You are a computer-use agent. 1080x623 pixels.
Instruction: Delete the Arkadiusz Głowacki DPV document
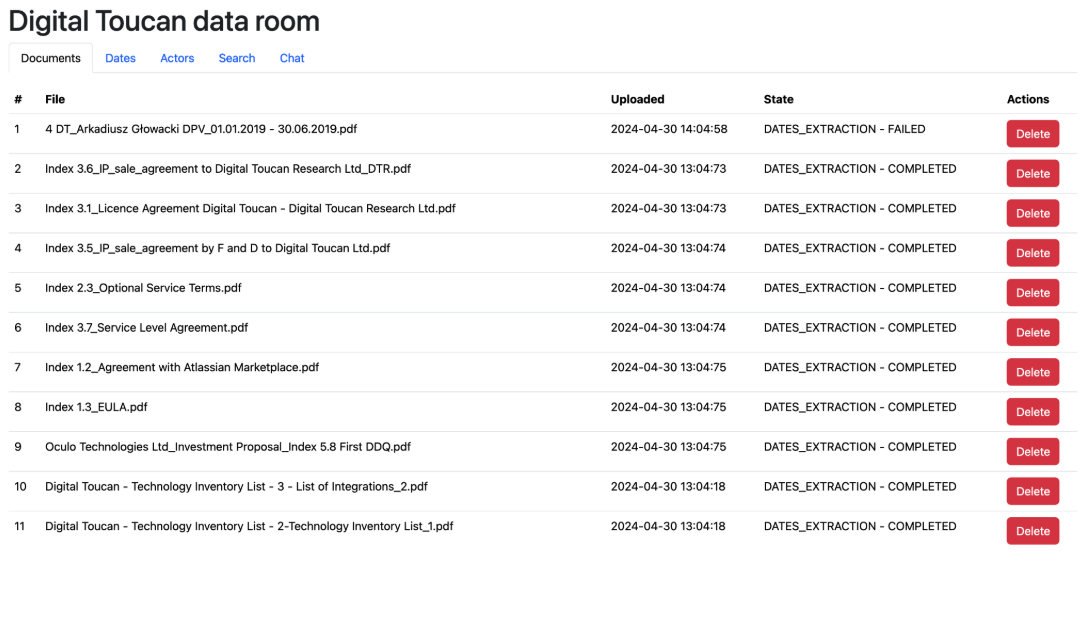tap(1032, 134)
